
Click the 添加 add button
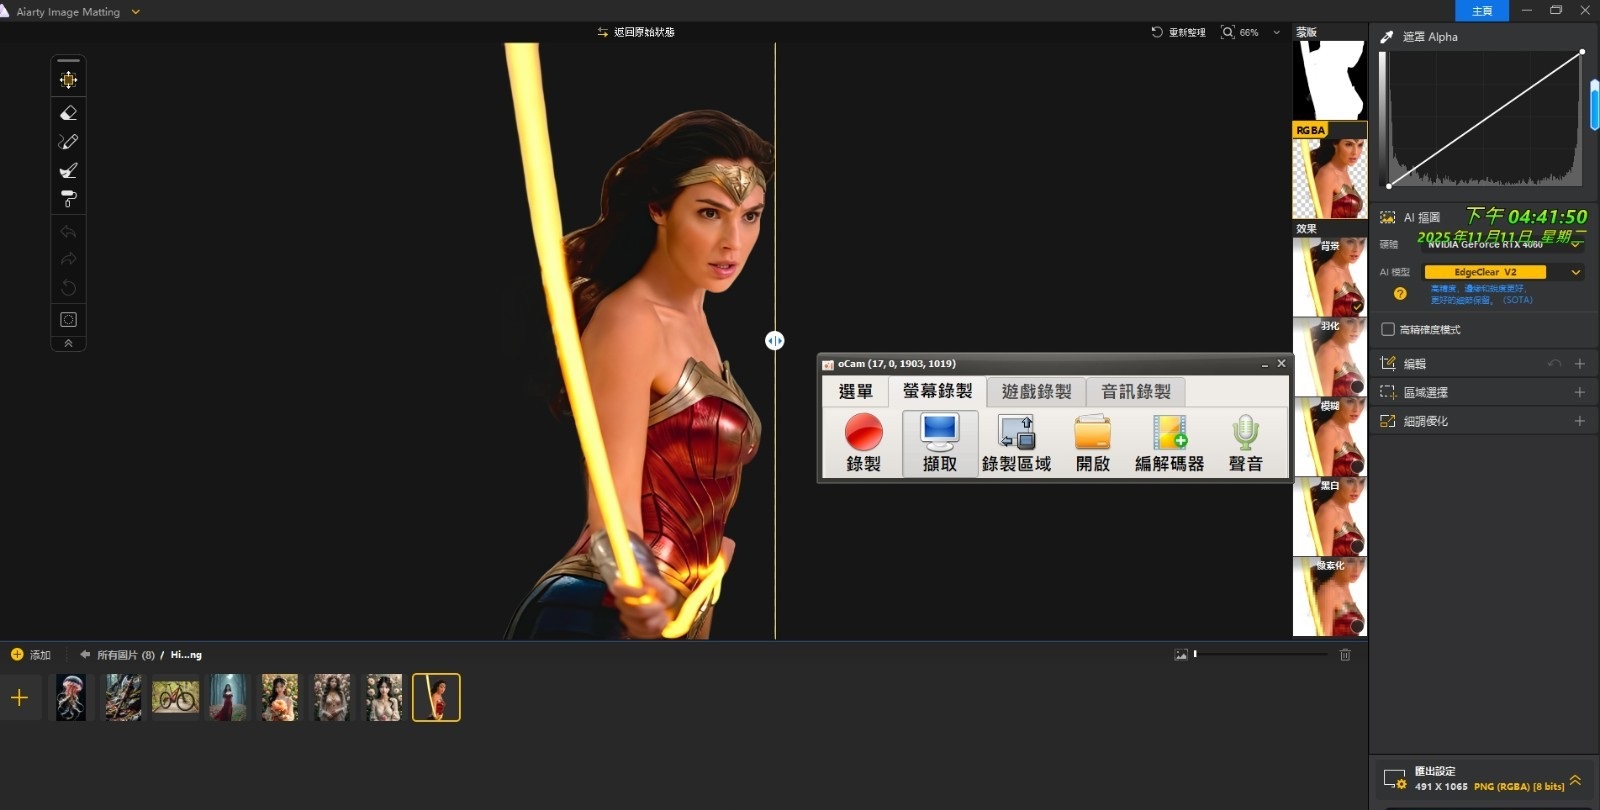(30, 655)
